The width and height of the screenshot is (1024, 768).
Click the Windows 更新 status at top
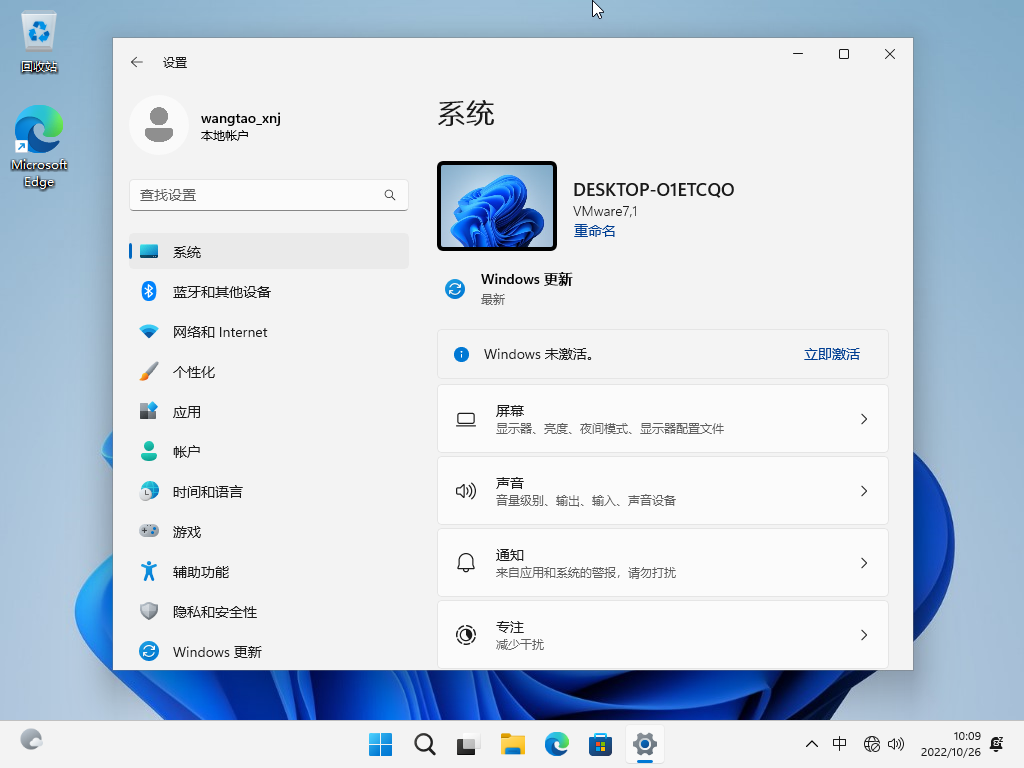coord(509,289)
